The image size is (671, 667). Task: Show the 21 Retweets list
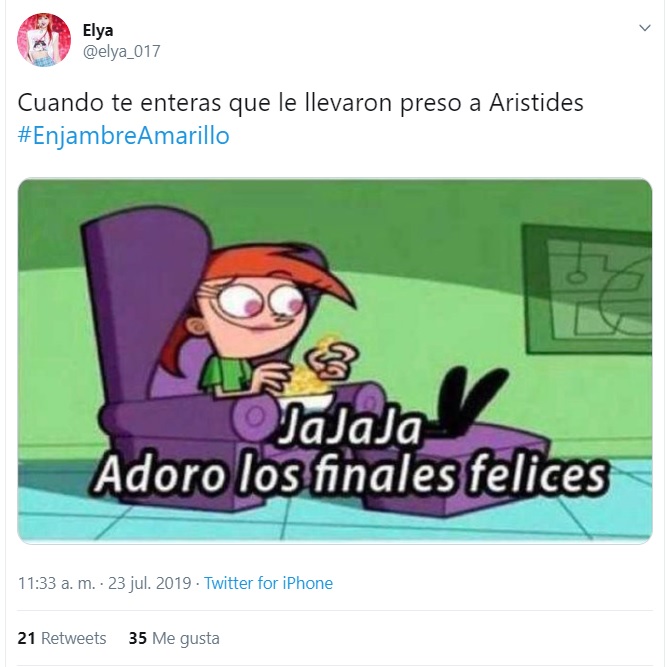tap(62, 638)
